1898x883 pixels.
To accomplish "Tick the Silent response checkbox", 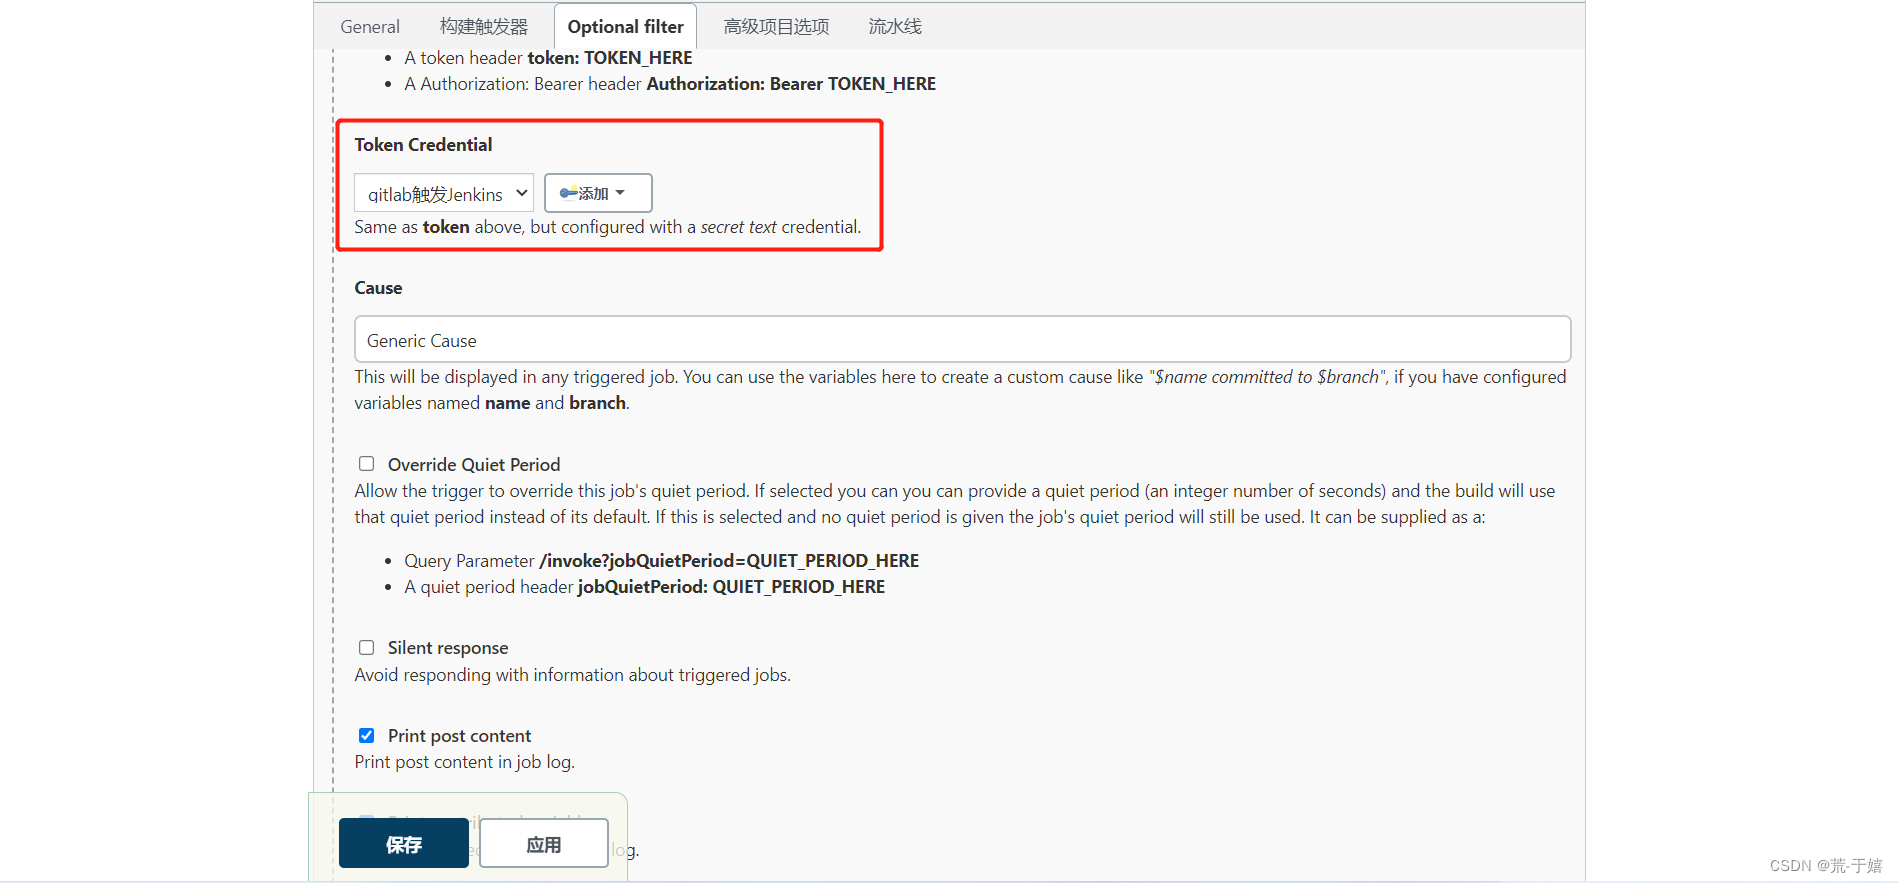I will [367, 648].
